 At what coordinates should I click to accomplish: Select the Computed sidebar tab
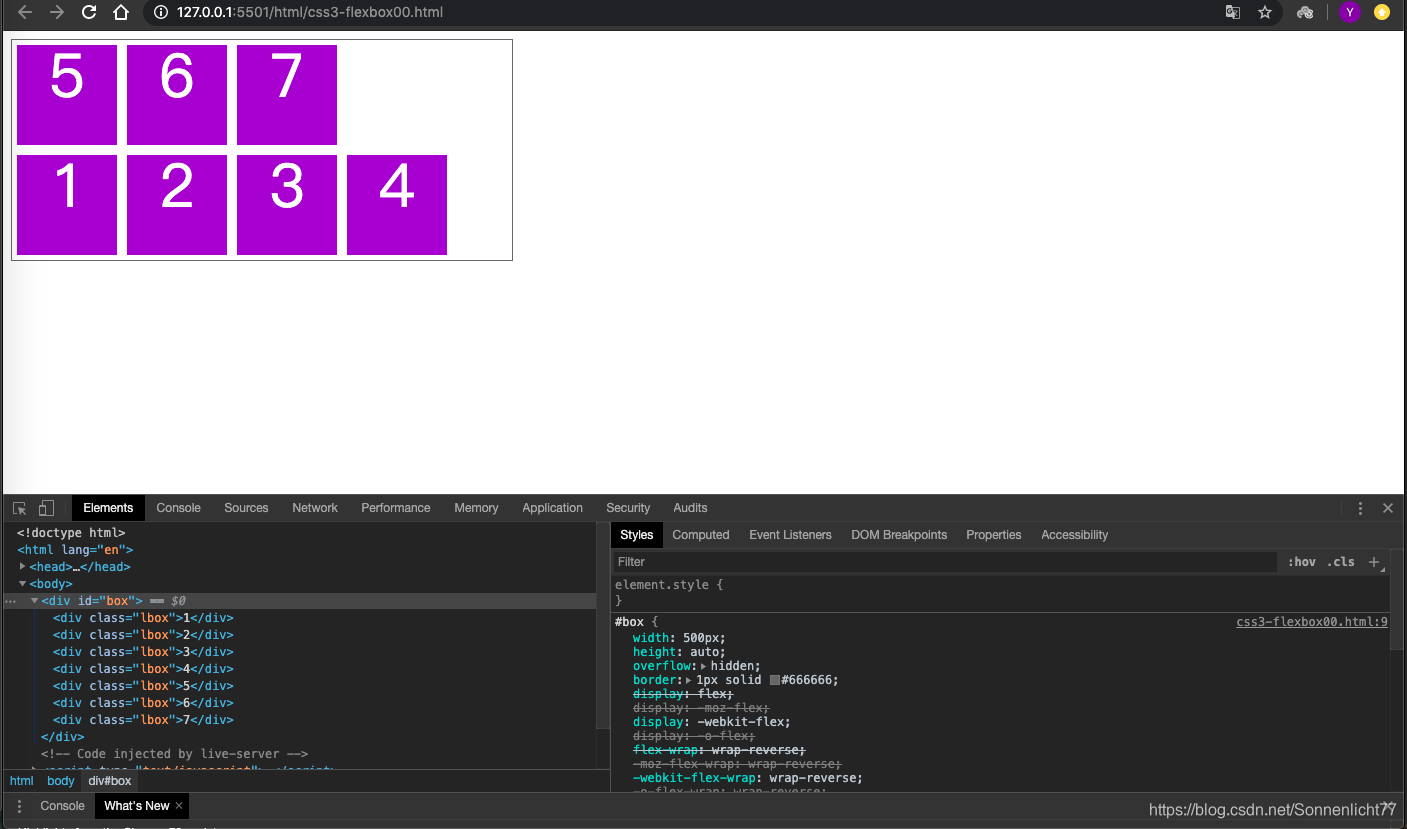pyautogui.click(x=700, y=535)
